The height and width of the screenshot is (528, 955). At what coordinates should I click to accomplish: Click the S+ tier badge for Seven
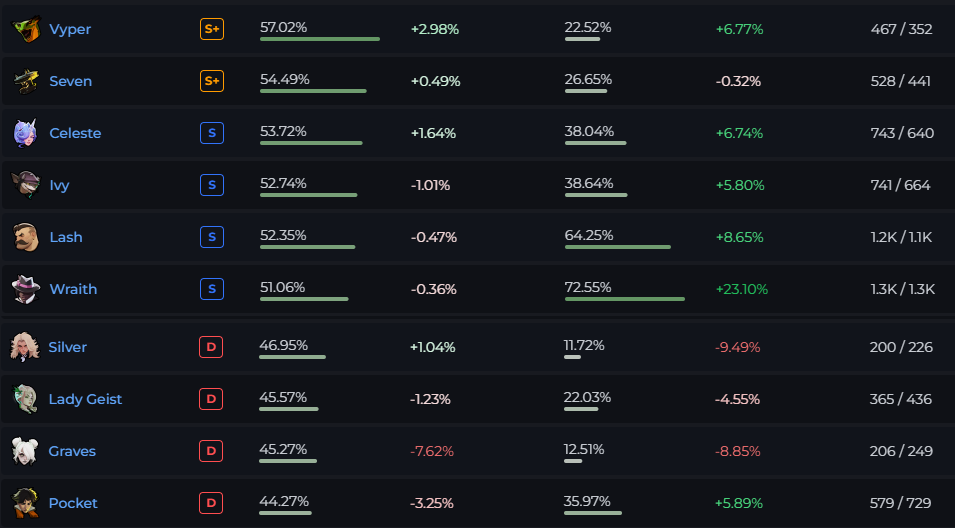coord(212,81)
